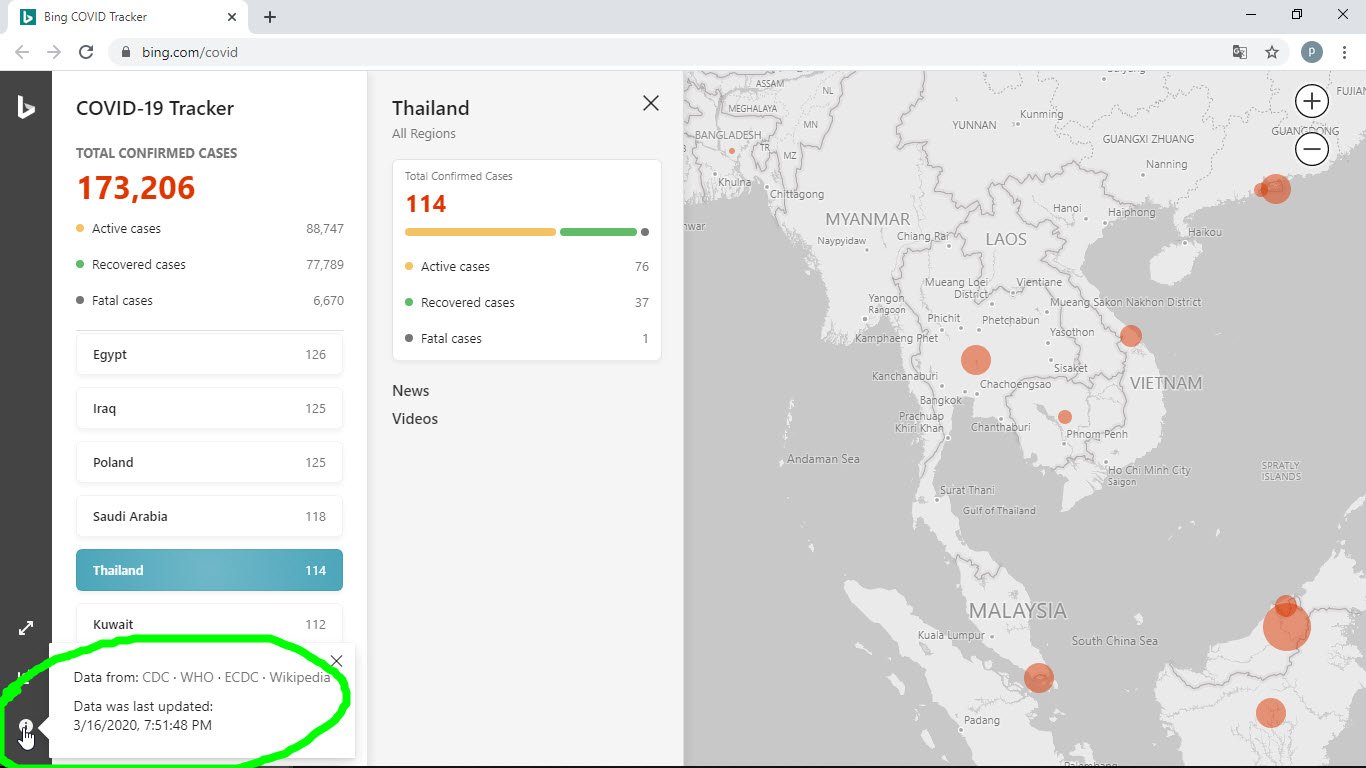
Task: Select Poland in the country list
Action: click(x=209, y=462)
